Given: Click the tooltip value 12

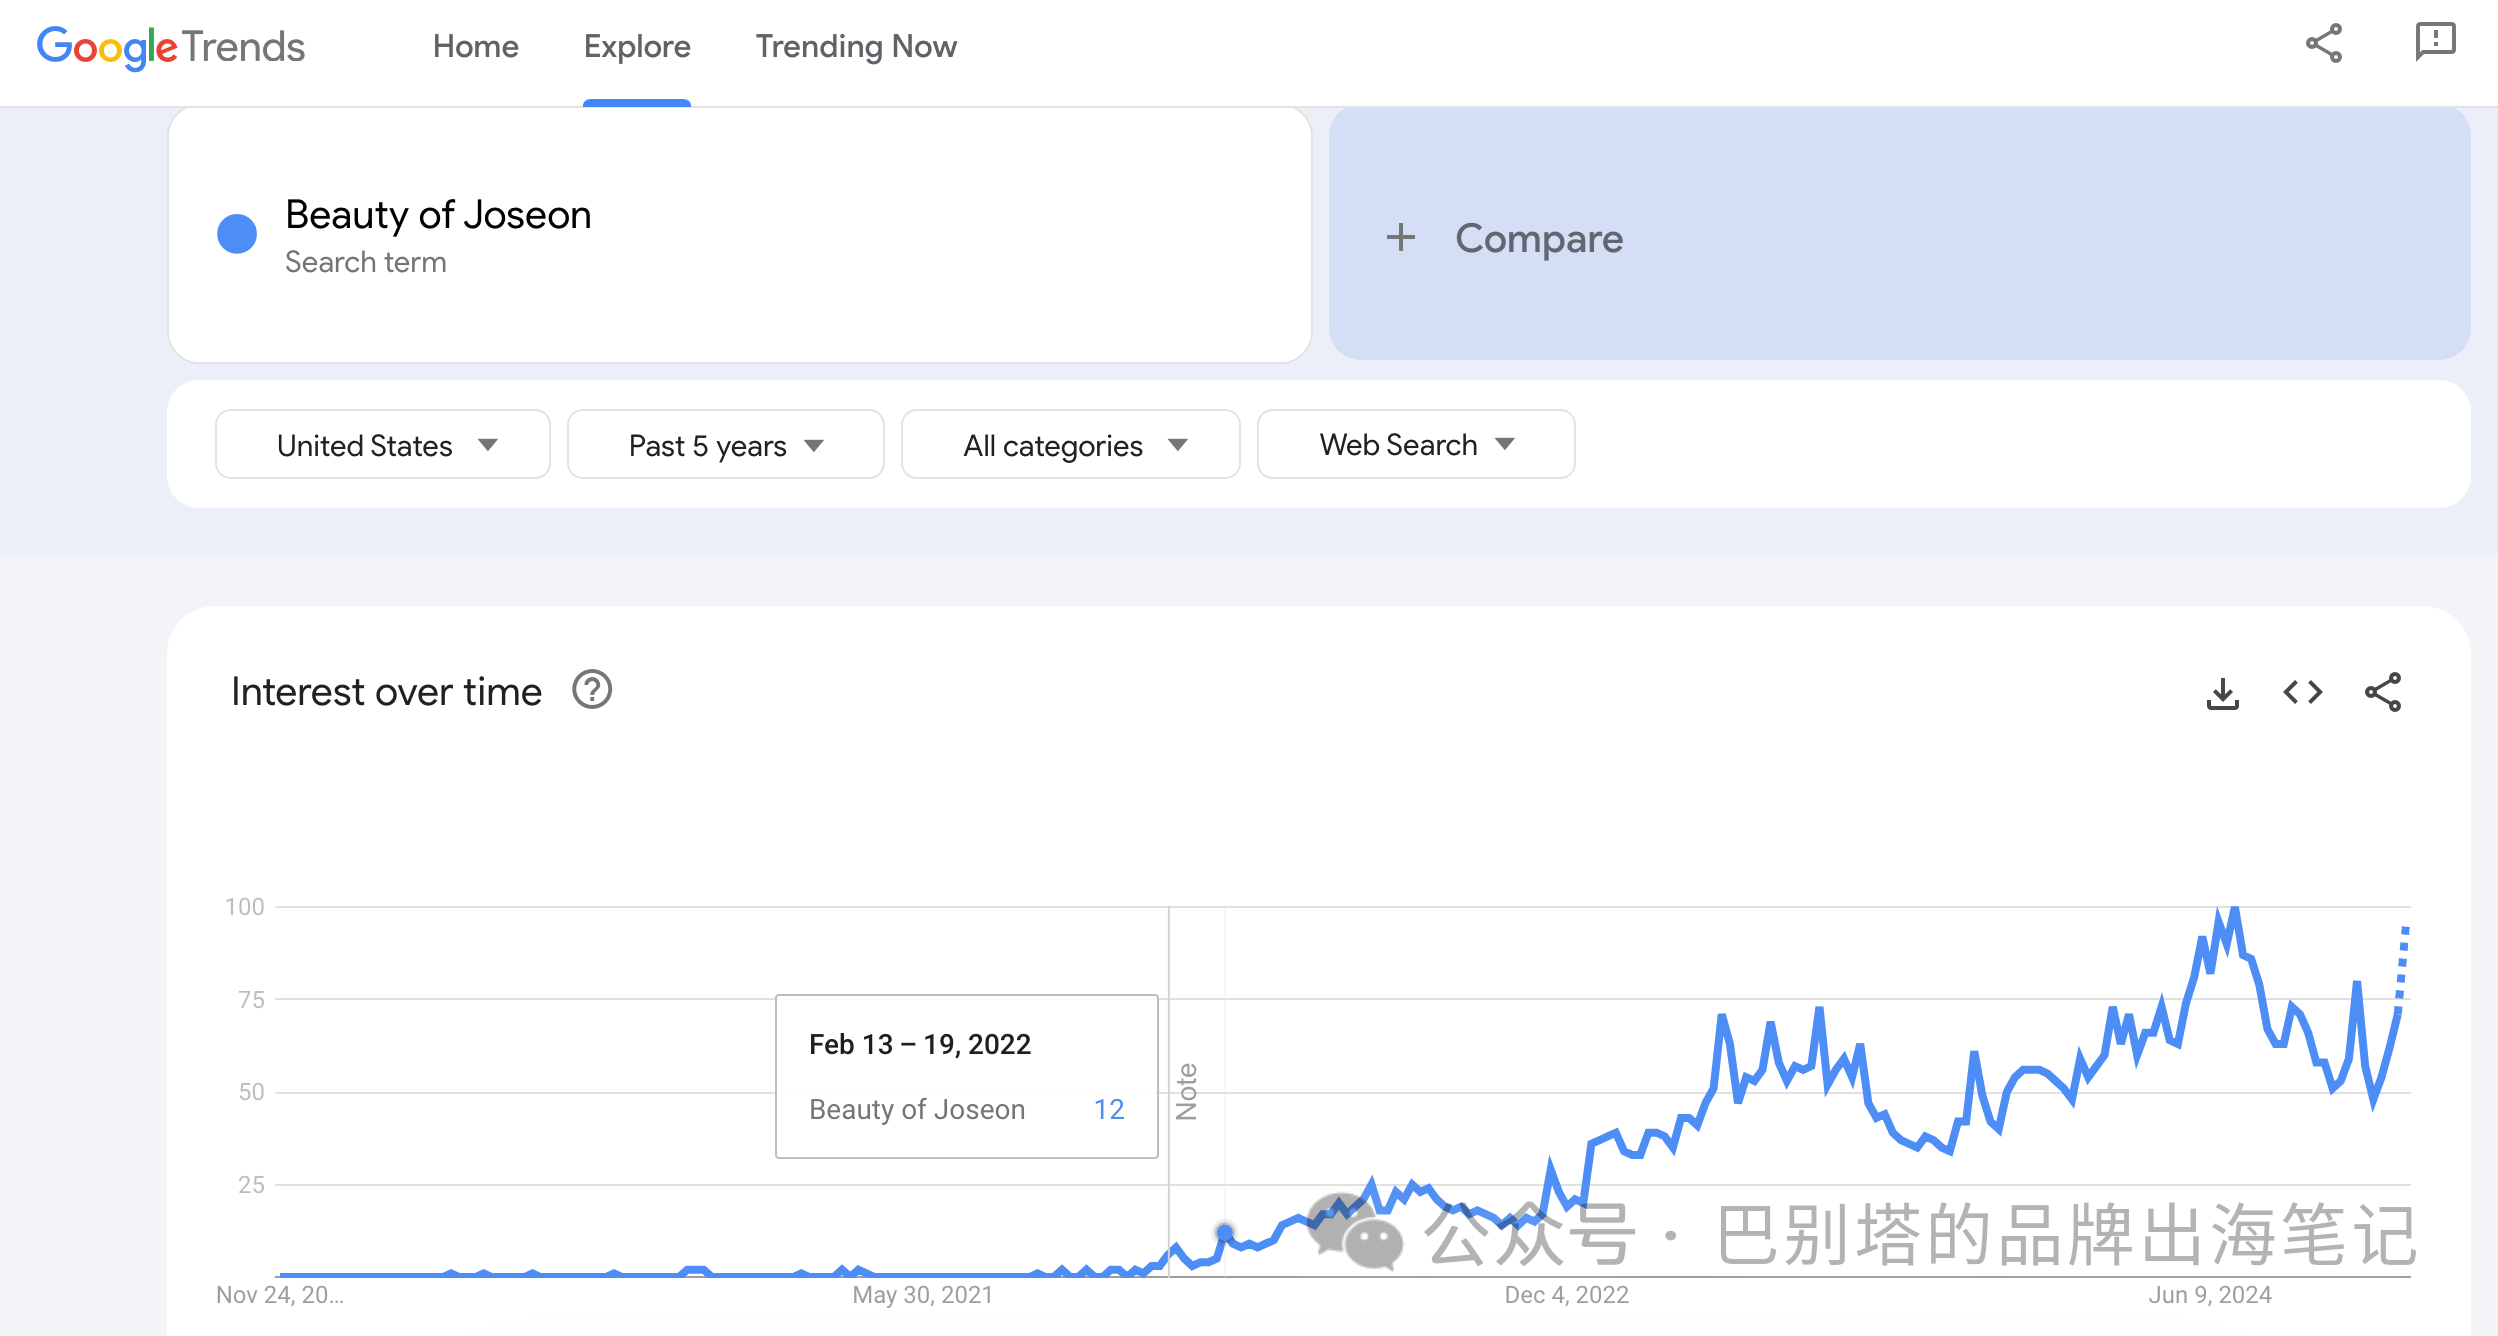Looking at the screenshot, I should pos(1109,1109).
